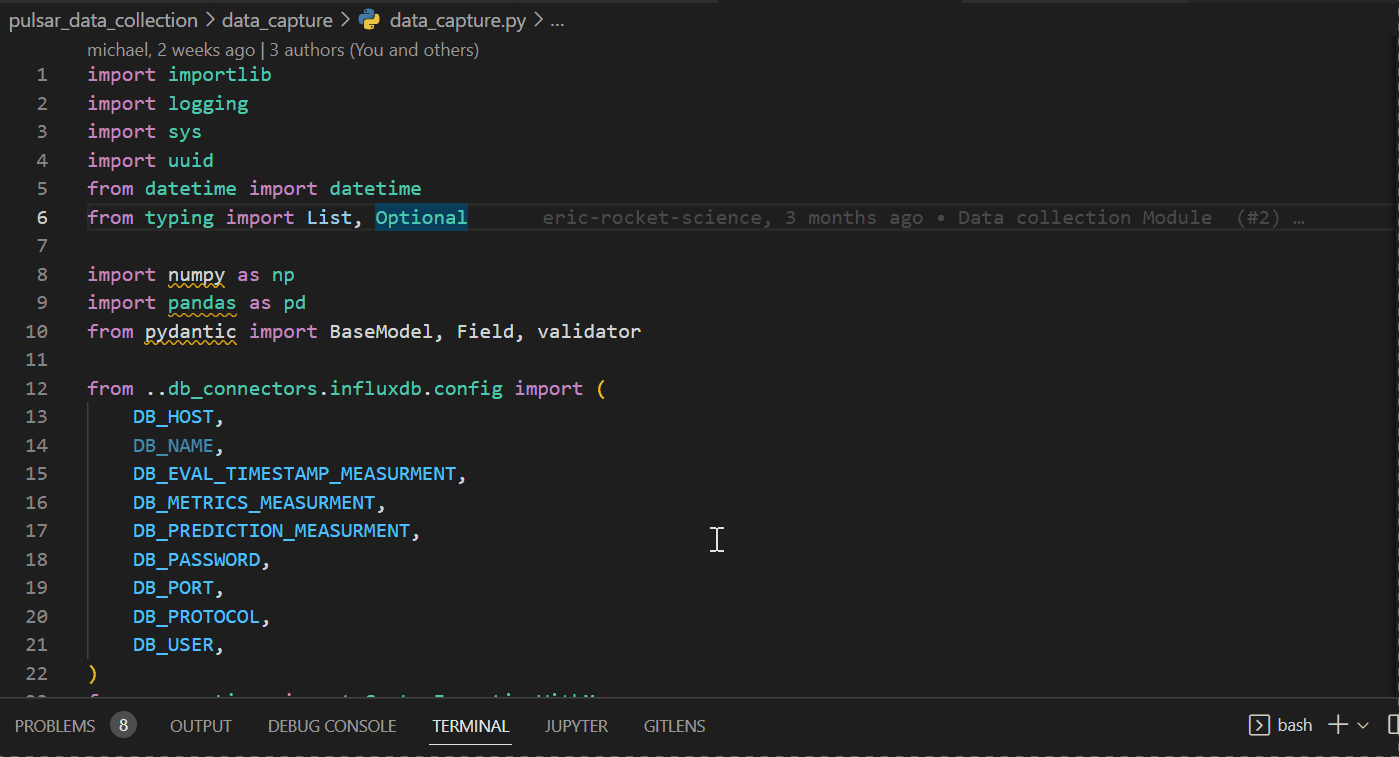Create a new terminal with plus icon

[1337, 726]
